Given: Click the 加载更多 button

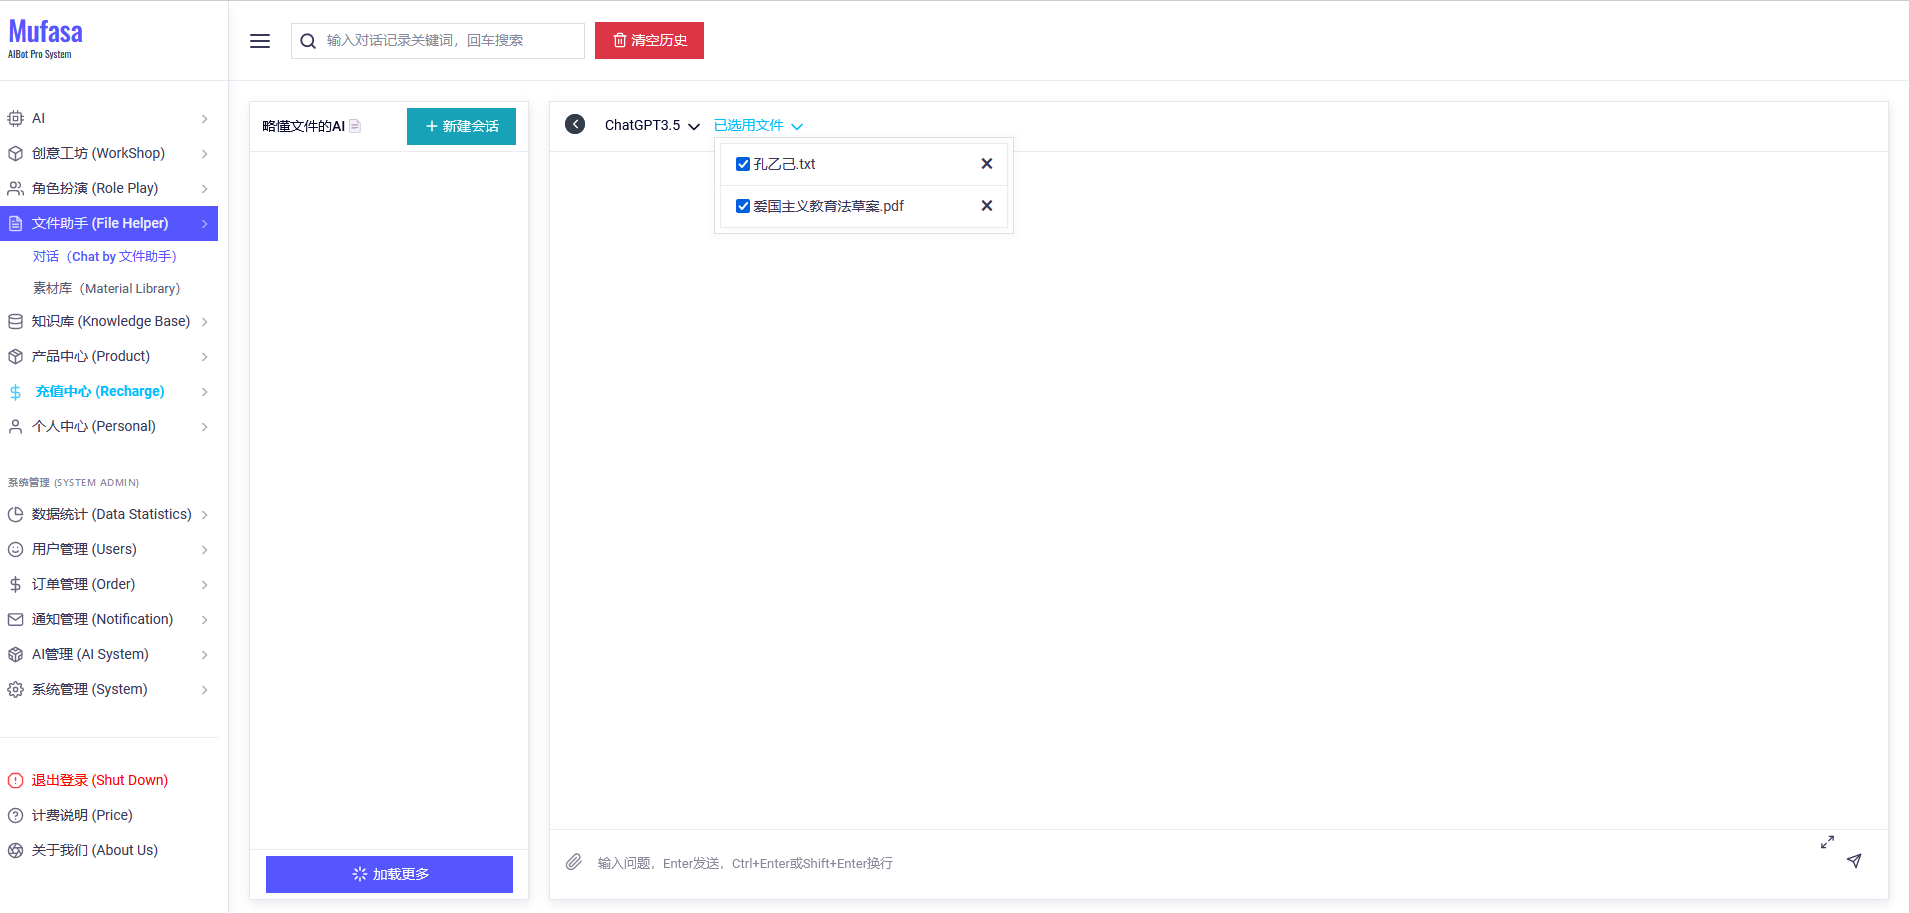Looking at the screenshot, I should (x=389, y=874).
